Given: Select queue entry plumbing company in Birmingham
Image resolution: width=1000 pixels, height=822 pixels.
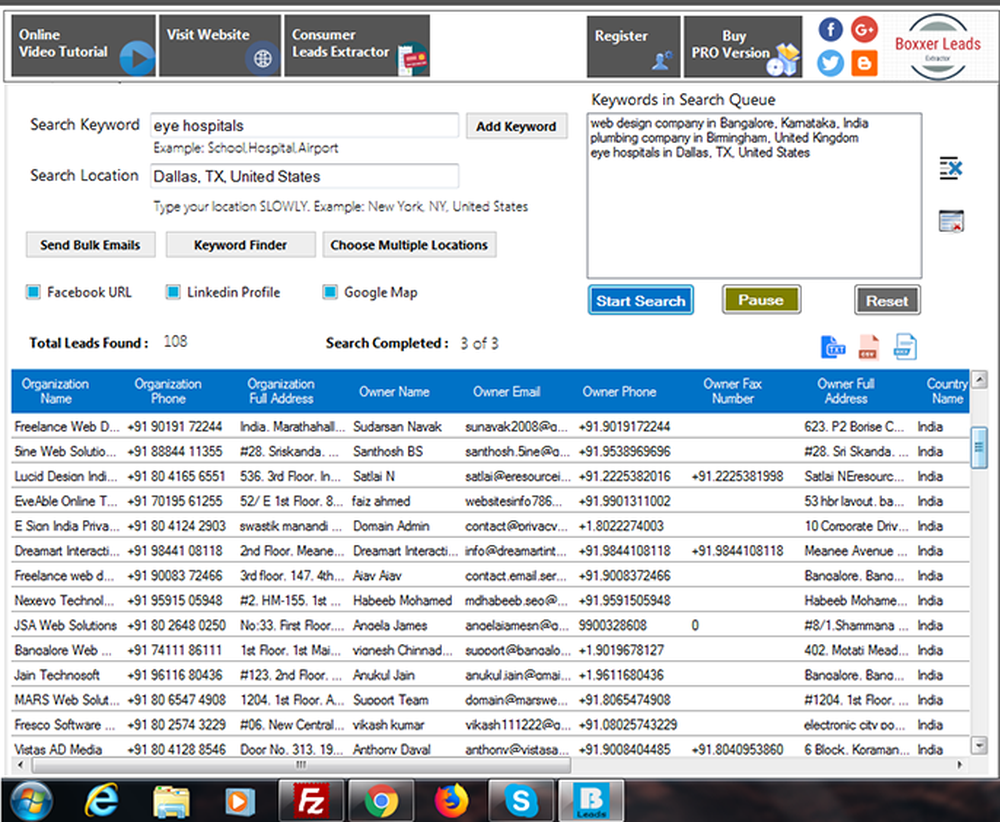Looking at the screenshot, I should [x=724, y=138].
